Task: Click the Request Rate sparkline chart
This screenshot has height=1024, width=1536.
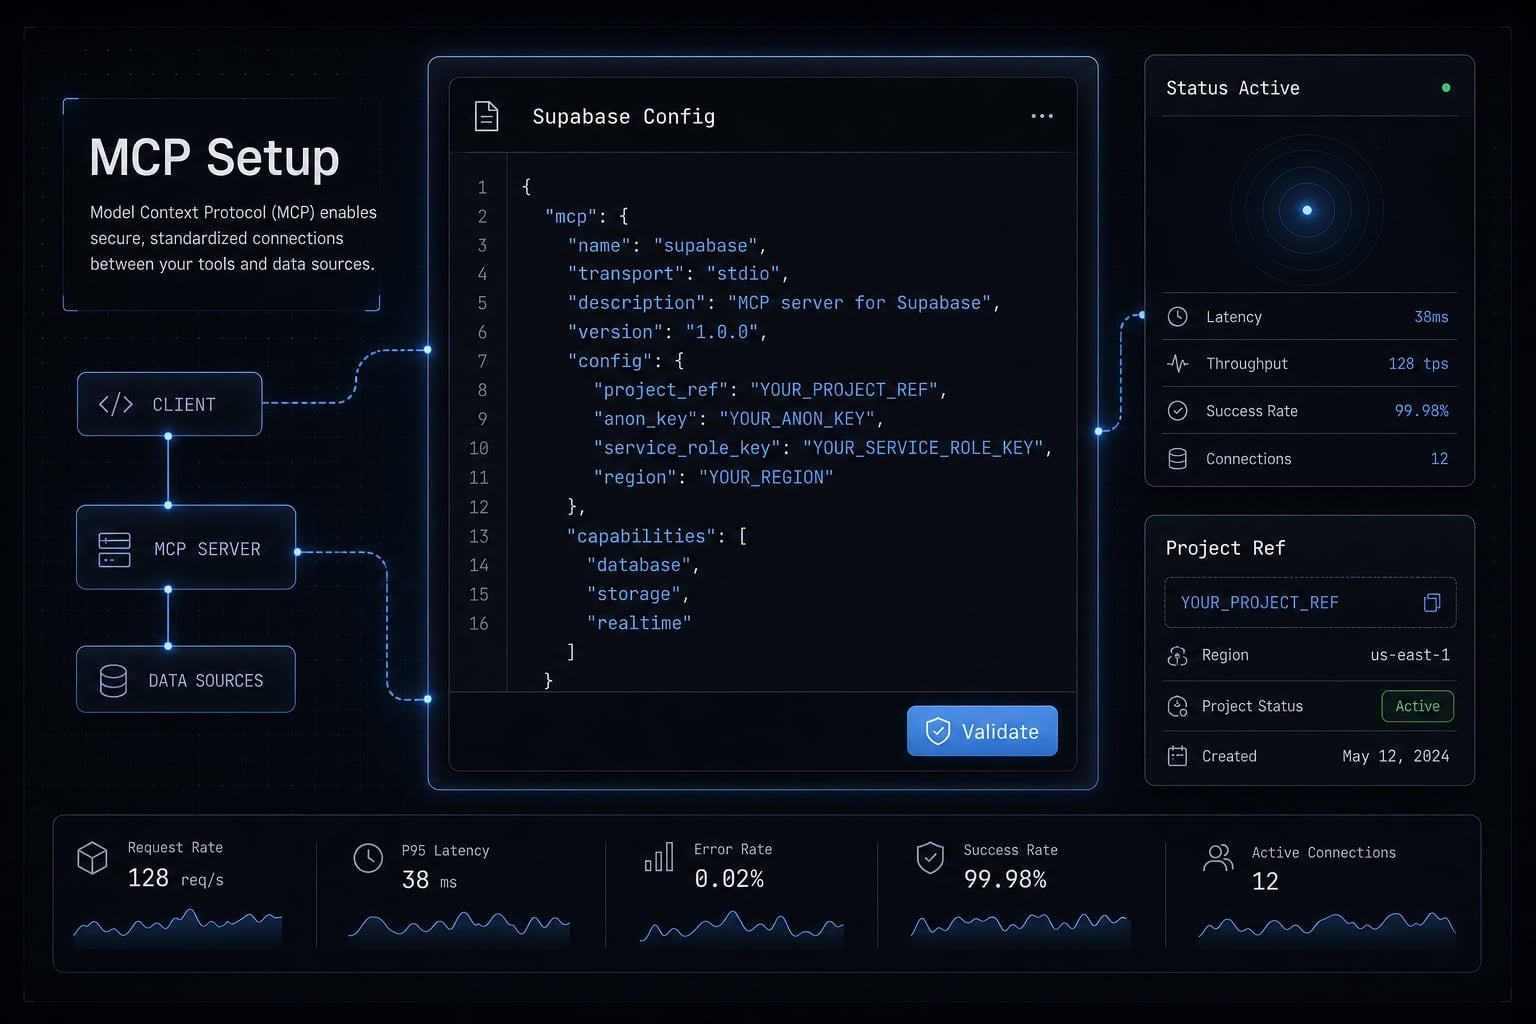Action: [178, 927]
